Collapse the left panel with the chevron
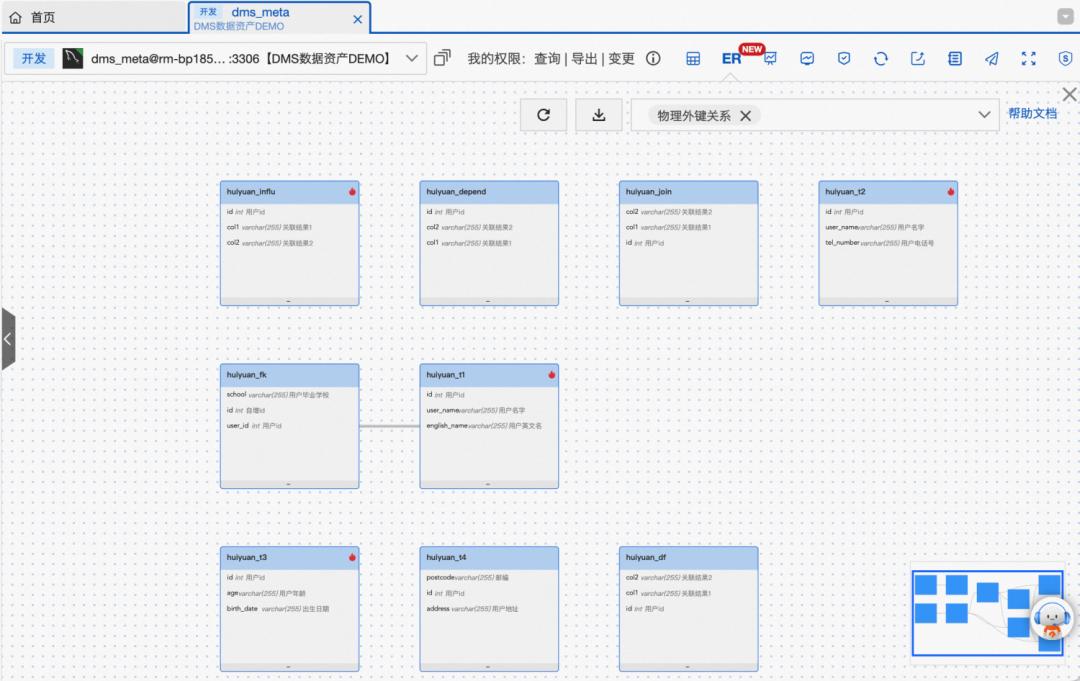This screenshot has width=1080, height=681. 9,338
